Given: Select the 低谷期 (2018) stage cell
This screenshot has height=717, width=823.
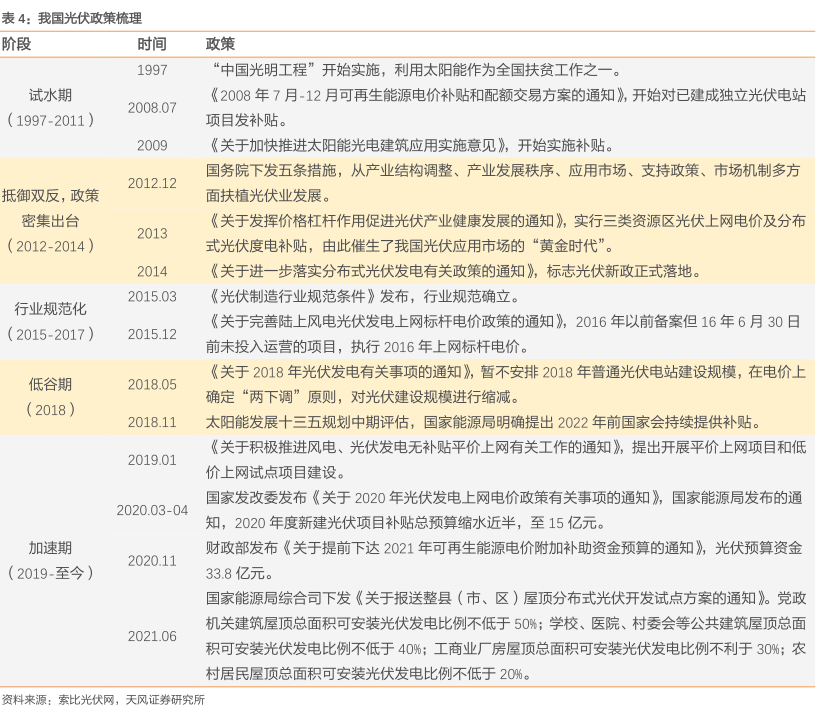Looking at the screenshot, I should point(51,397).
